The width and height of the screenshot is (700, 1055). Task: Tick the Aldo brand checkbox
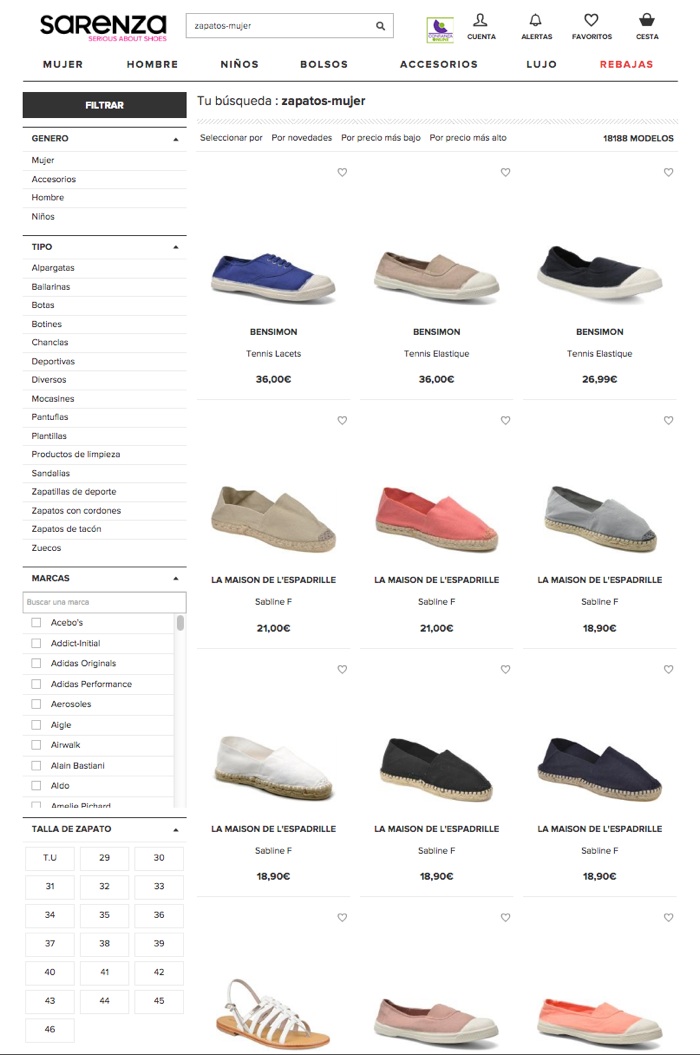tap(36, 786)
